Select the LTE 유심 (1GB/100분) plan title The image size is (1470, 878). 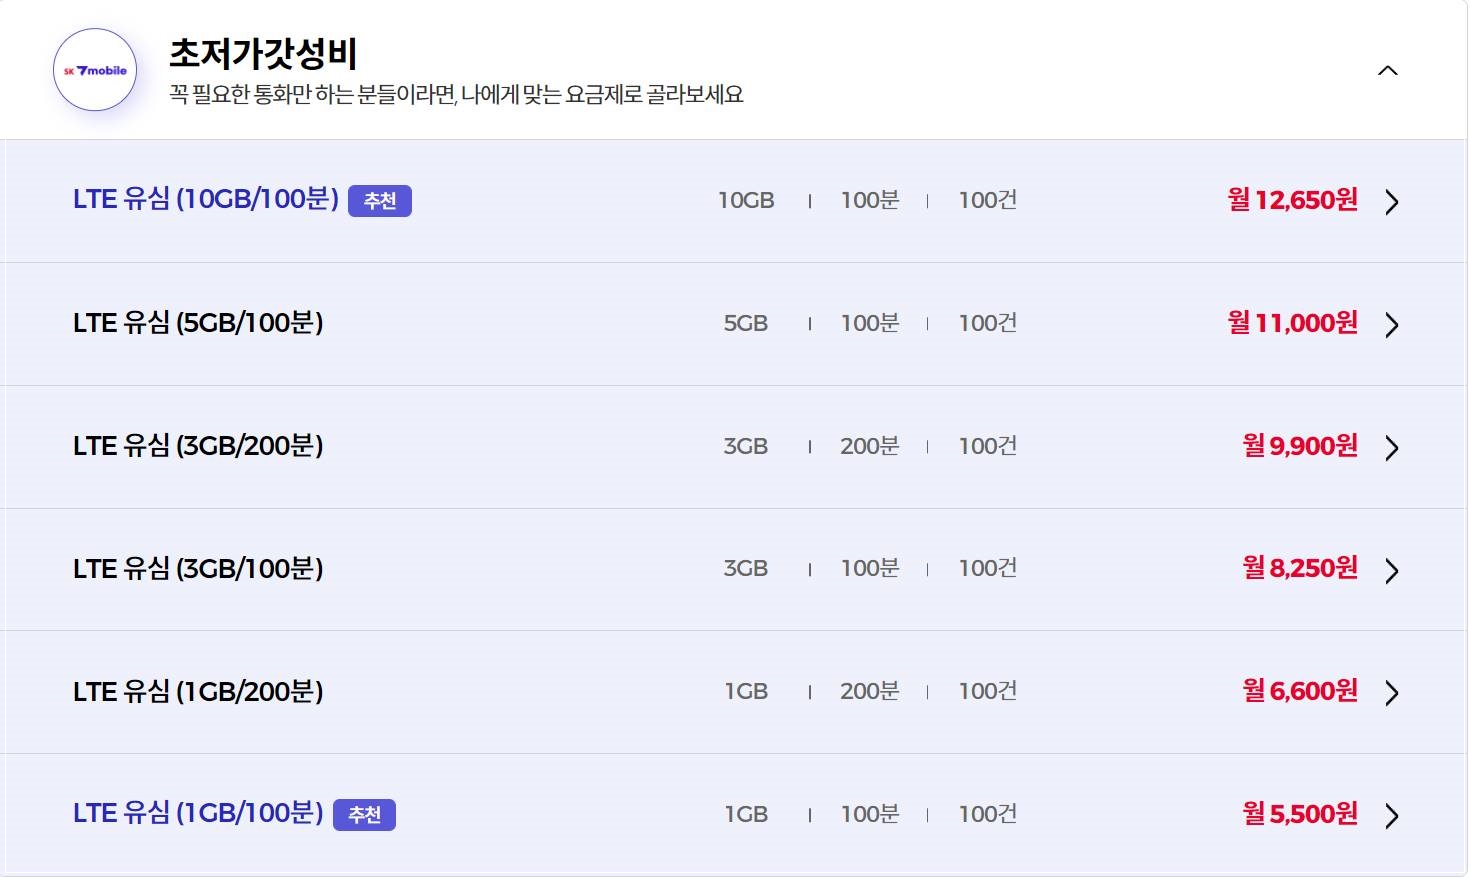(x=198, y=813)
